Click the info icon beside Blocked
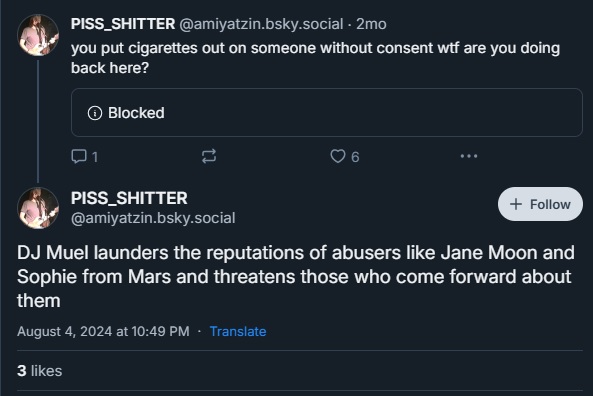Image resolution: width=593 pixels, height=396 pixels. point(95,113)
